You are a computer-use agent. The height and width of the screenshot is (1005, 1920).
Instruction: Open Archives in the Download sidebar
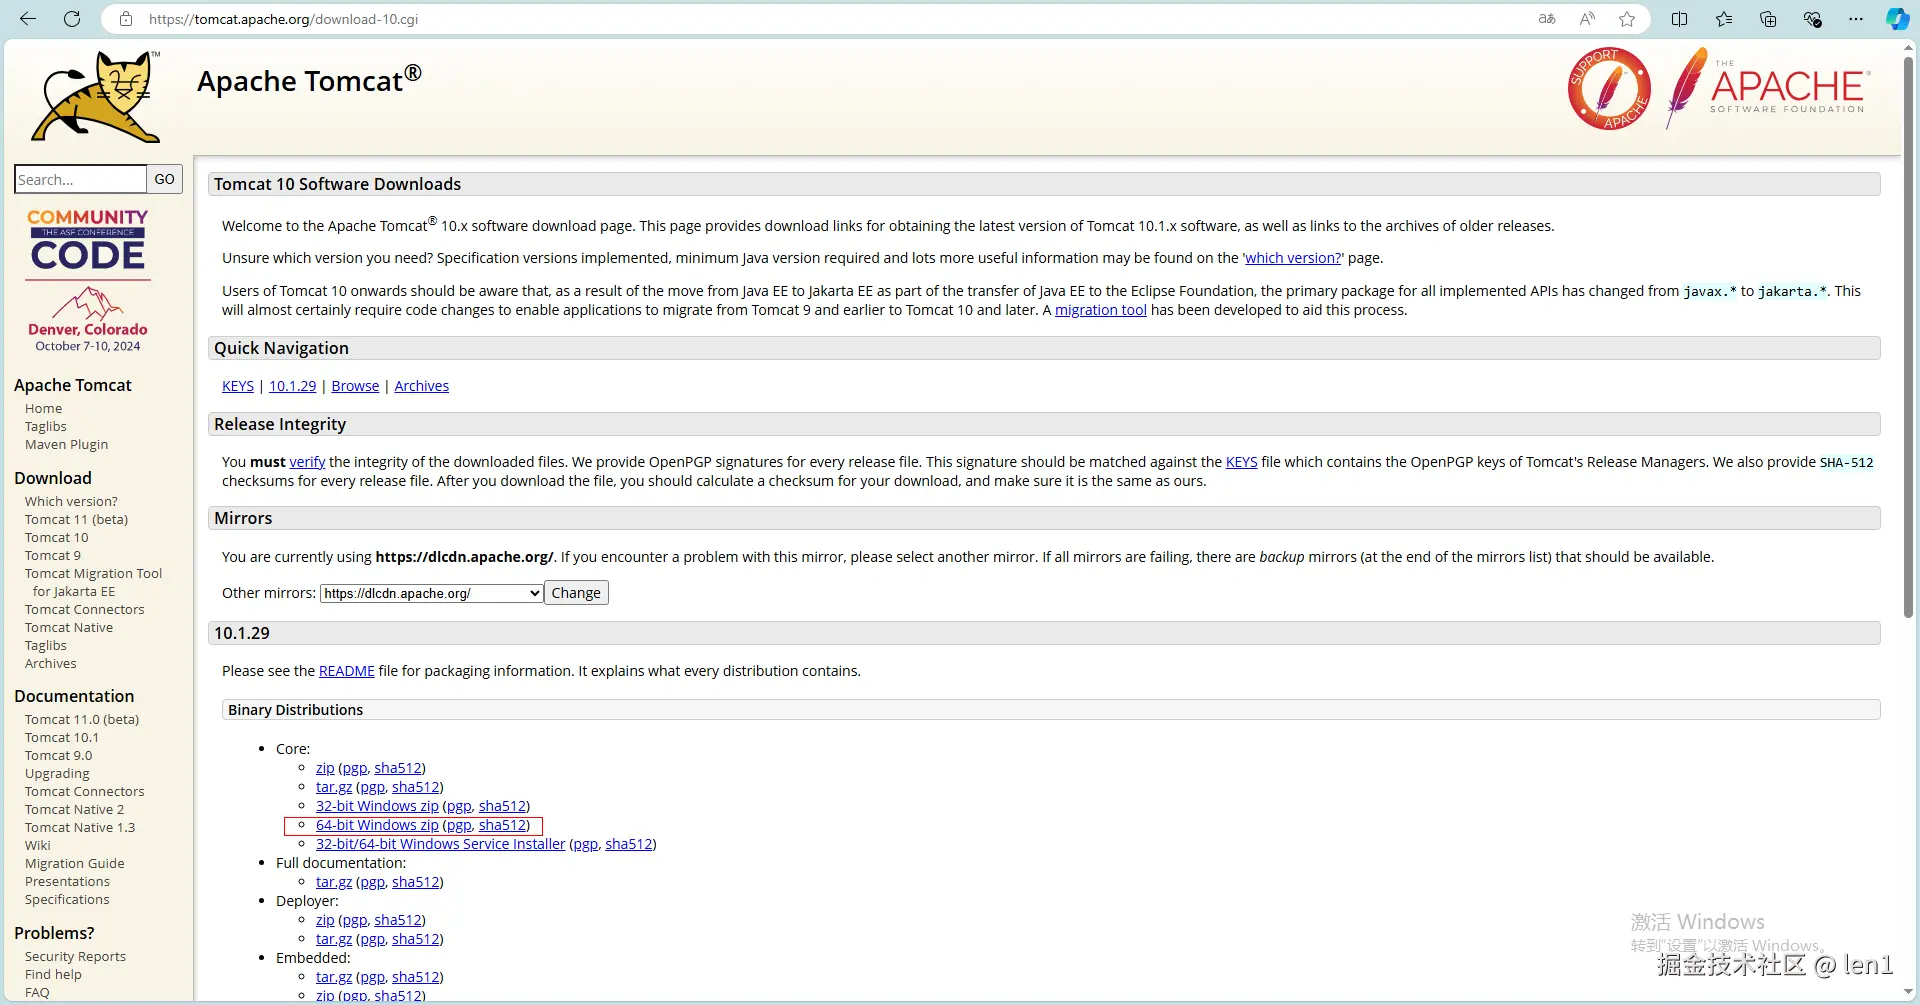point(50,664)
